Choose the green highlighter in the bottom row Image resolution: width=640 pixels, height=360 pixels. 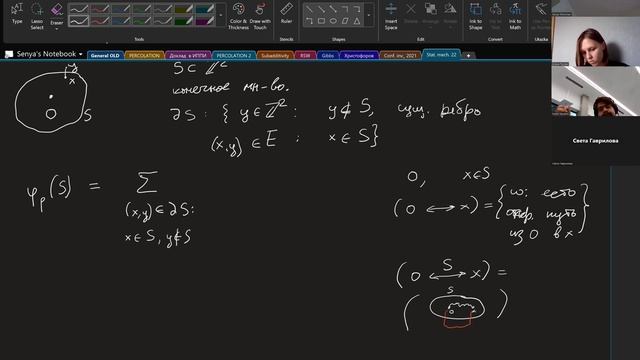point(183,20)
